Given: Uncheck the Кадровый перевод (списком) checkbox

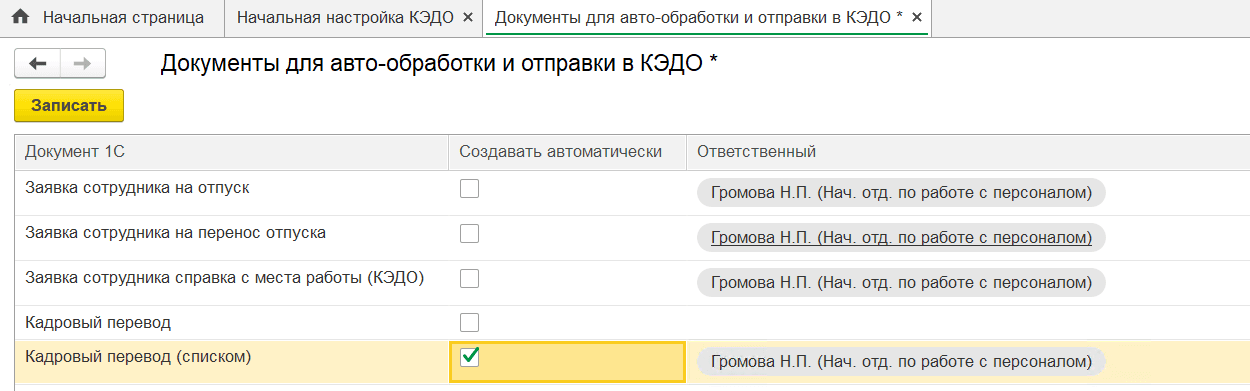Looking at the screenshot, I should click(x=469, y=357).
